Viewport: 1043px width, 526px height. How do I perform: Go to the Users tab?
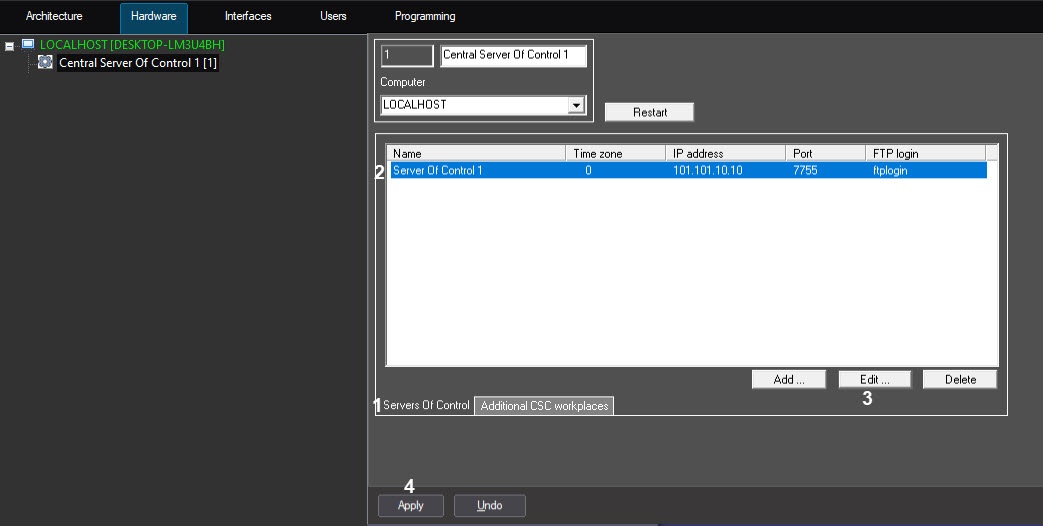click(333, 16)
